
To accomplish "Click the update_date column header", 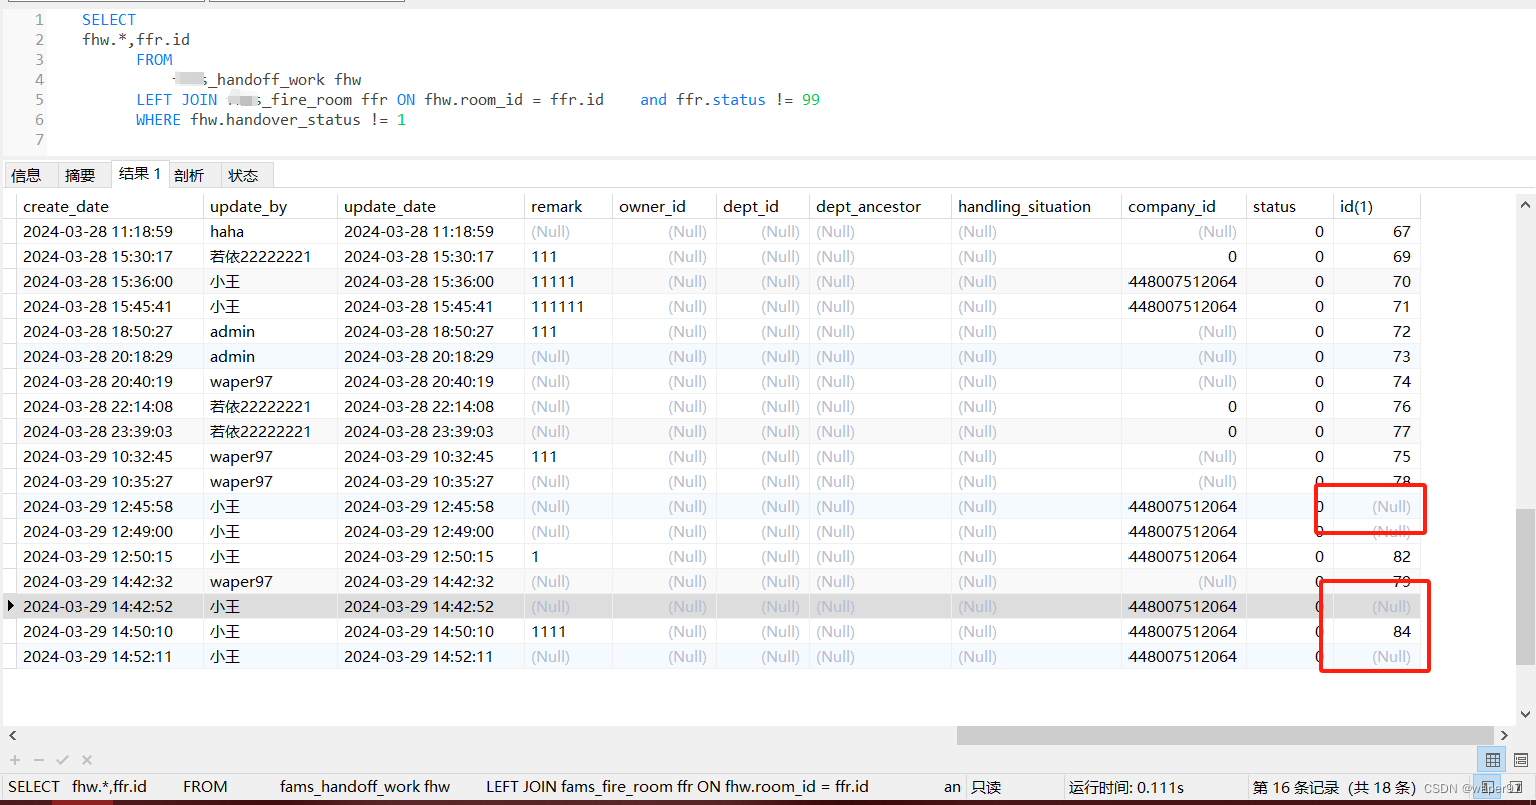I will (x=431, y=206).
